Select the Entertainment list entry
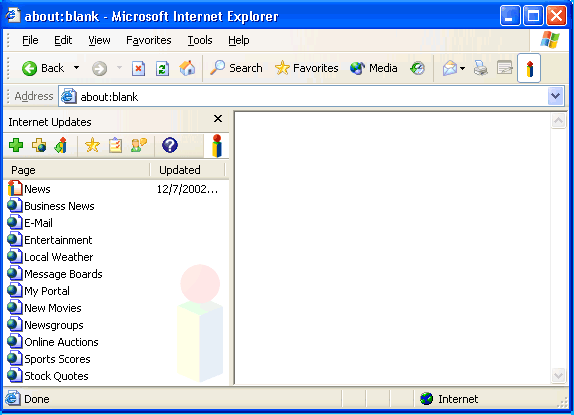574x415 pixels. tap(58, 240)
